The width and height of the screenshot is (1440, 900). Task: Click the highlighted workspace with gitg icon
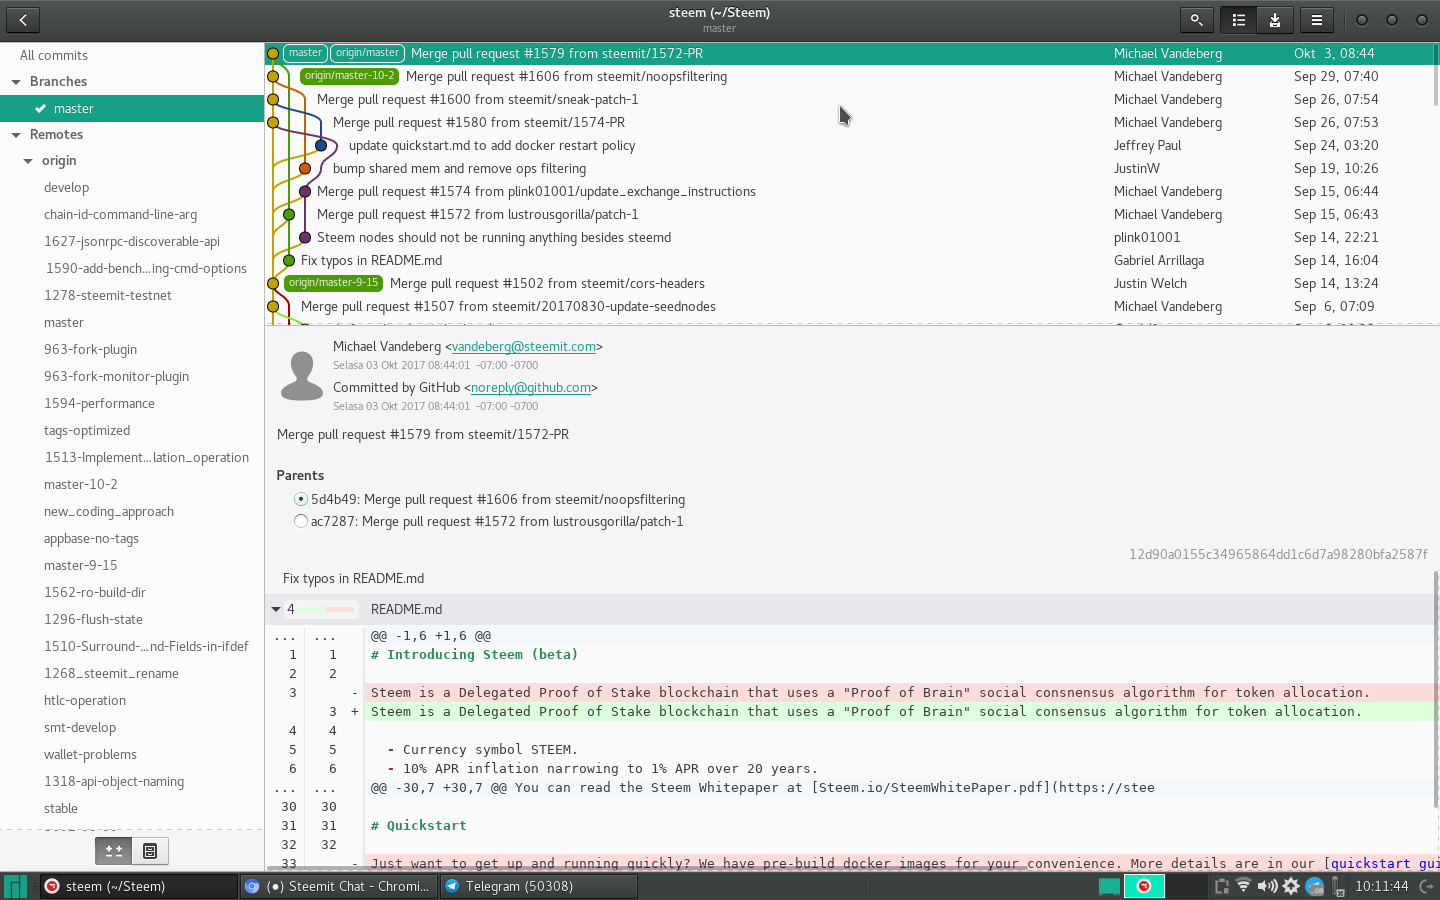(x=1144, y=886)
